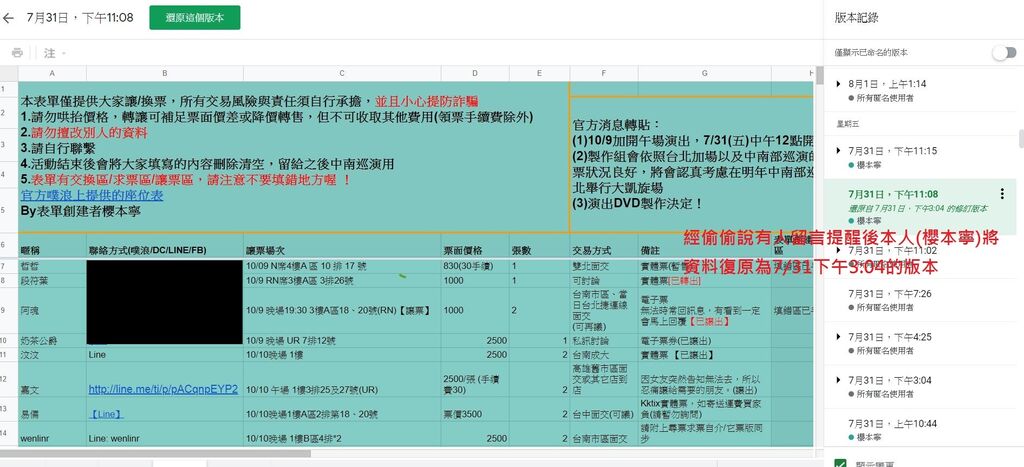
Task: Open the zoom dropdown in the toolbar
Action: coord(55,53)
